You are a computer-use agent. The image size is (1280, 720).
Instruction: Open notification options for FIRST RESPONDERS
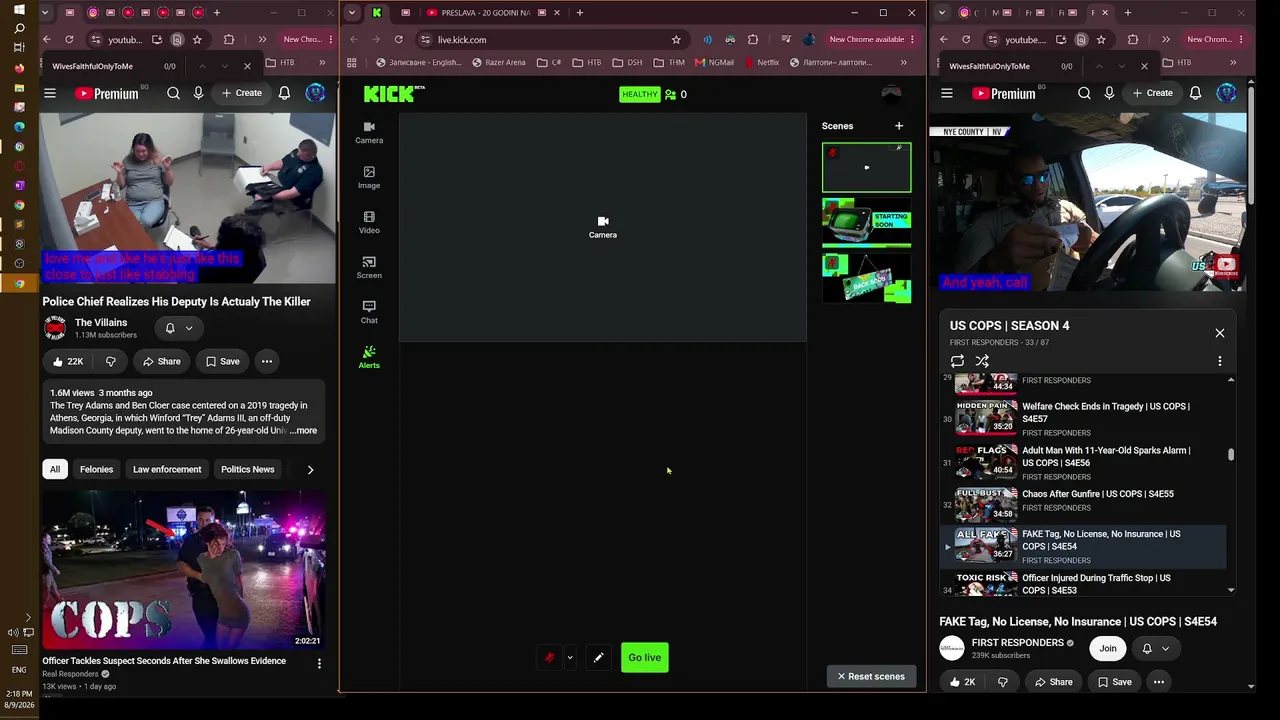click(1155, 648)
